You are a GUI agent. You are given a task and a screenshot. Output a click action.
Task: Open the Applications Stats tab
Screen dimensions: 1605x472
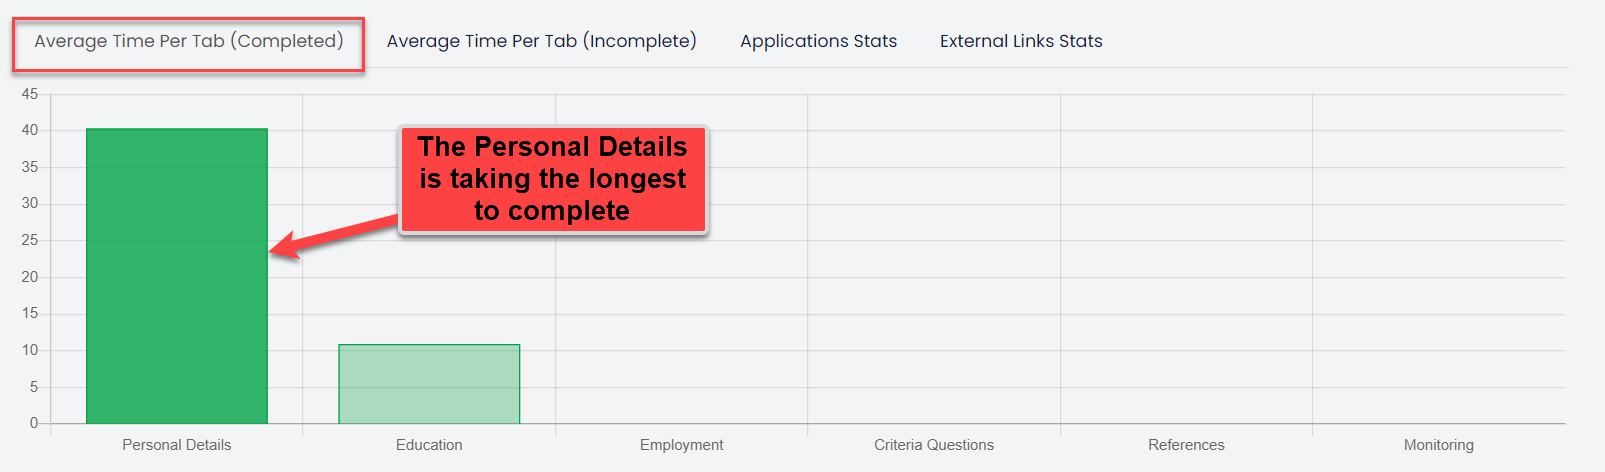pos(818,41)
